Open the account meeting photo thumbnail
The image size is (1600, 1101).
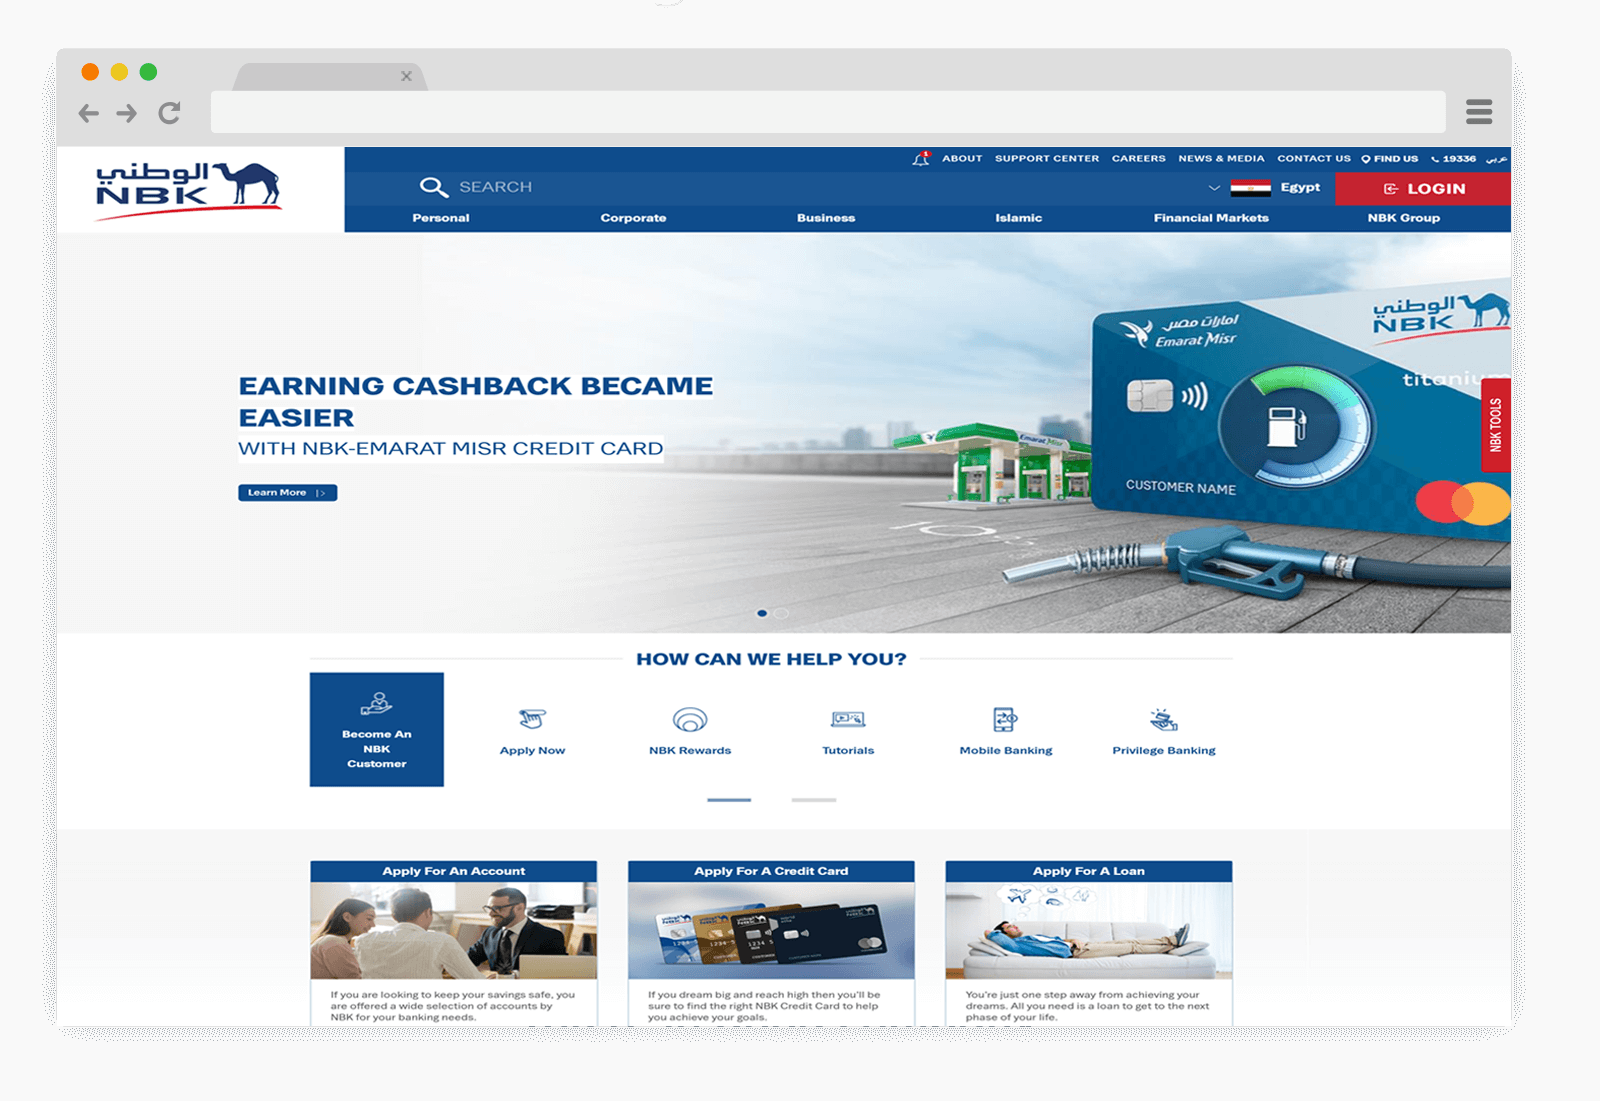(454, 930)
